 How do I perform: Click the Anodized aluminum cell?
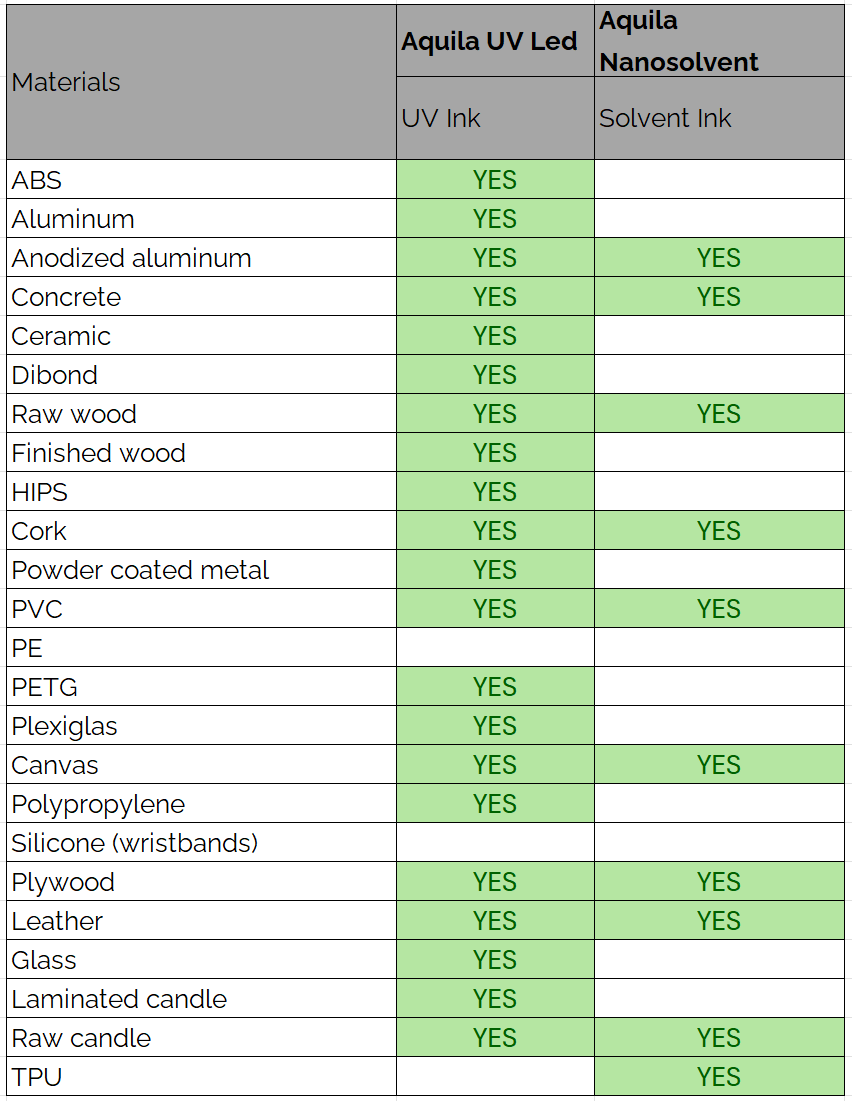coord(131,258)
